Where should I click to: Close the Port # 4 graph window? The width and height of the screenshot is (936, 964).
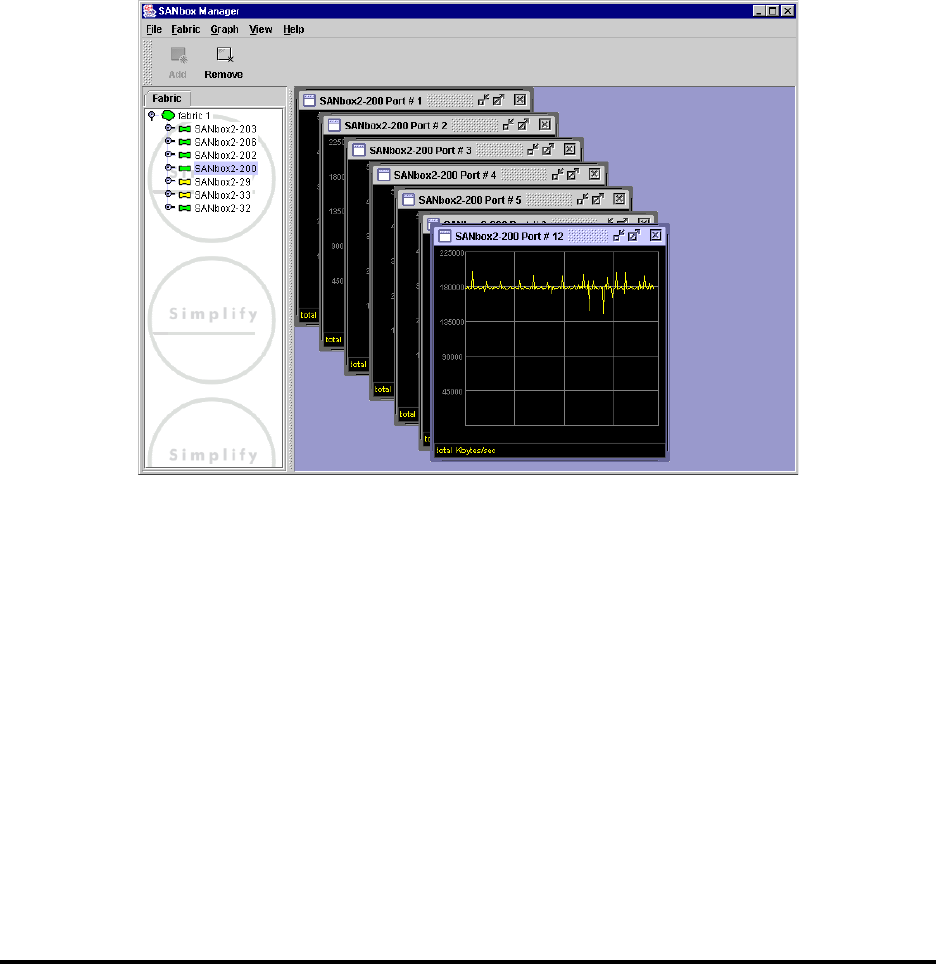pyautogui.click(x=594, y=175)
